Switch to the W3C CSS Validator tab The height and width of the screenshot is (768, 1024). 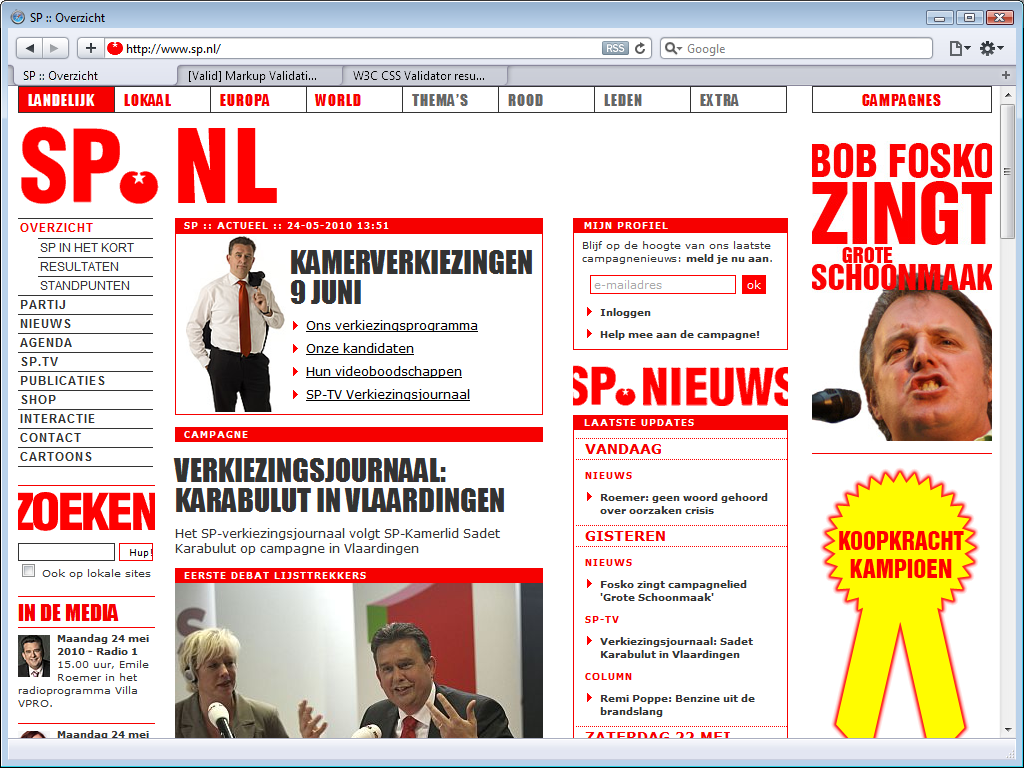[x=424, y=76]
